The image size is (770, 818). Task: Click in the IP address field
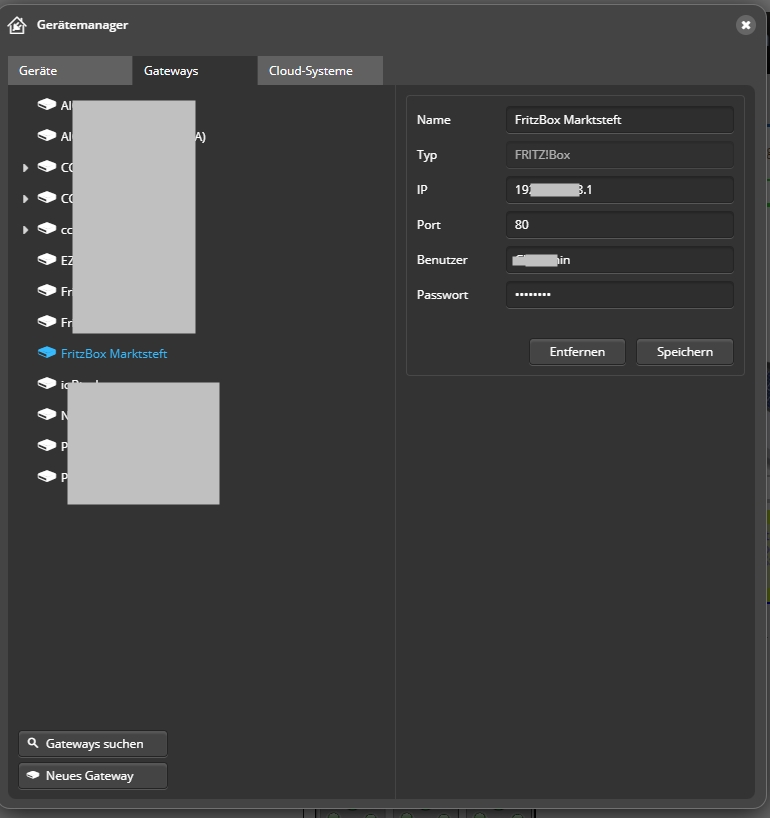click(x=620, y=190)
